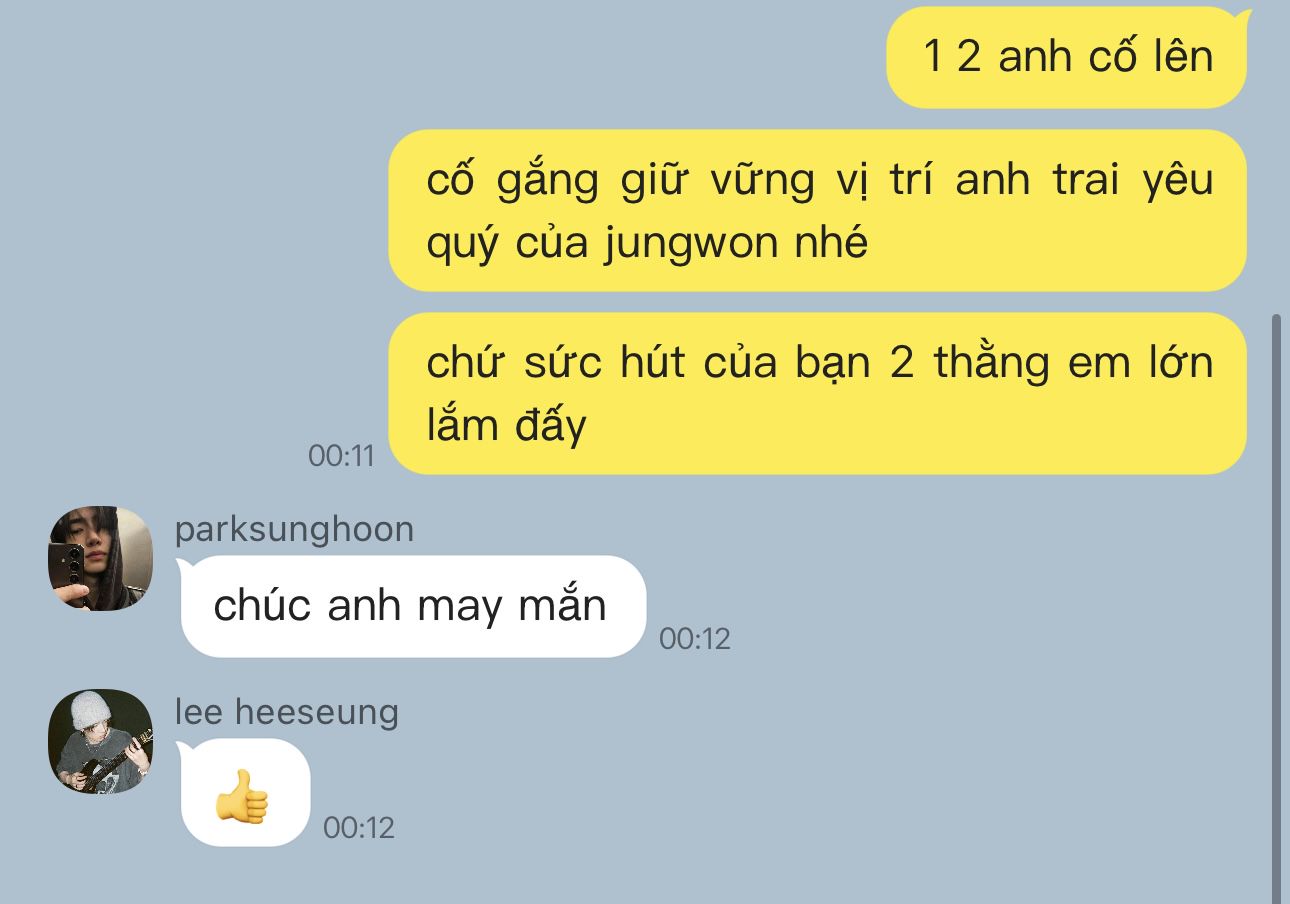Viewport: 1290px width, 904px height.
Task: Click the chat scrollbar on the right edge
Action: tap(1275, 608)
